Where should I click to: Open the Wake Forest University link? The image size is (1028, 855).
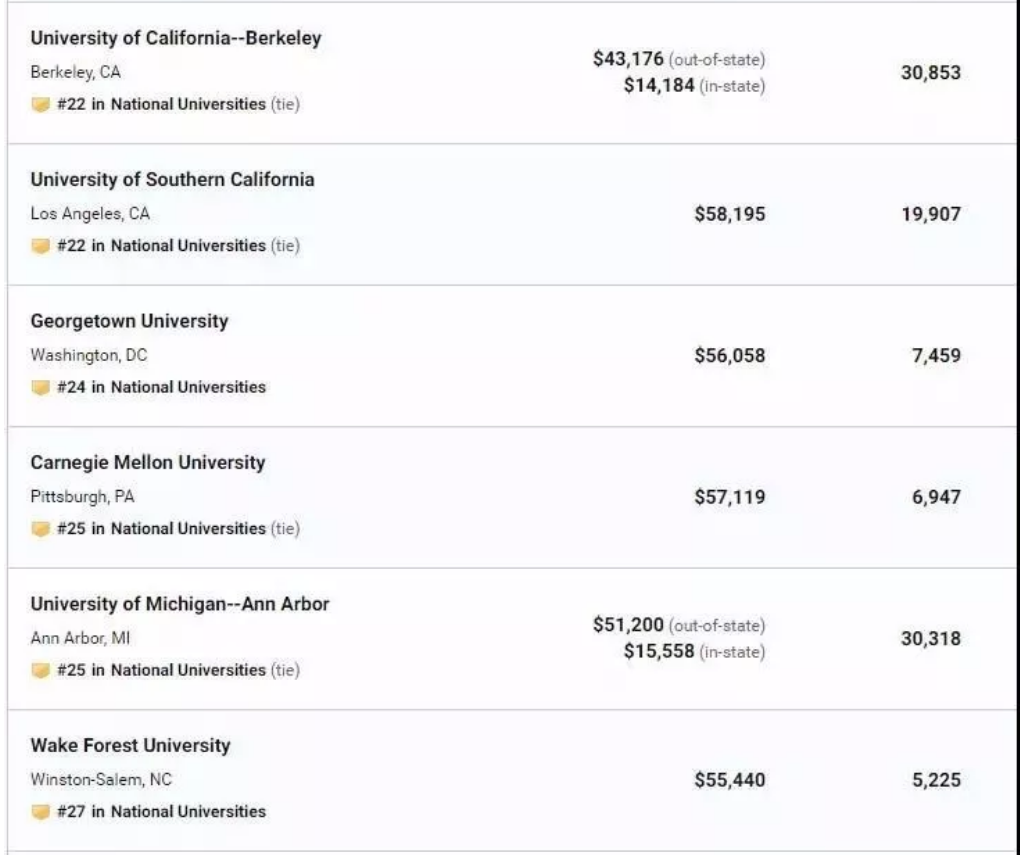coord(130,746)
